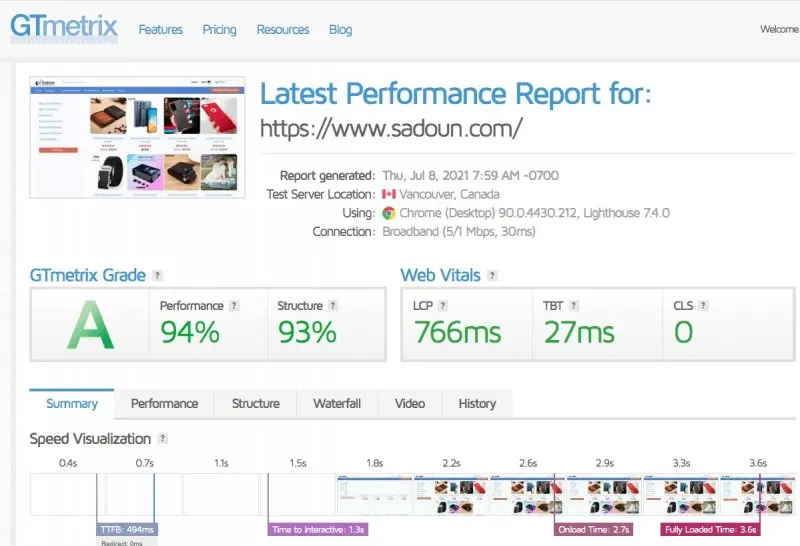
Task: Open the help icon beside GTmetrix Grade
Action: (158, 276)
